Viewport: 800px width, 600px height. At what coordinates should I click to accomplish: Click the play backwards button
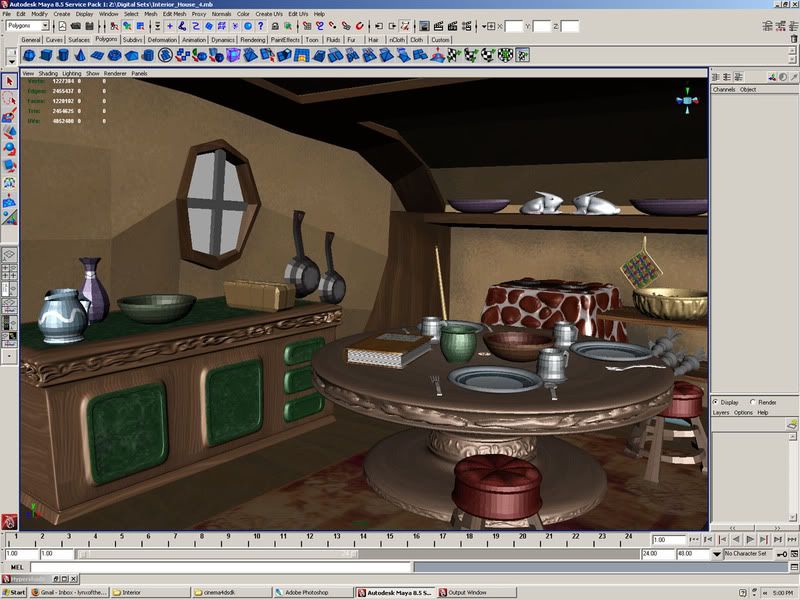(736, 539)
